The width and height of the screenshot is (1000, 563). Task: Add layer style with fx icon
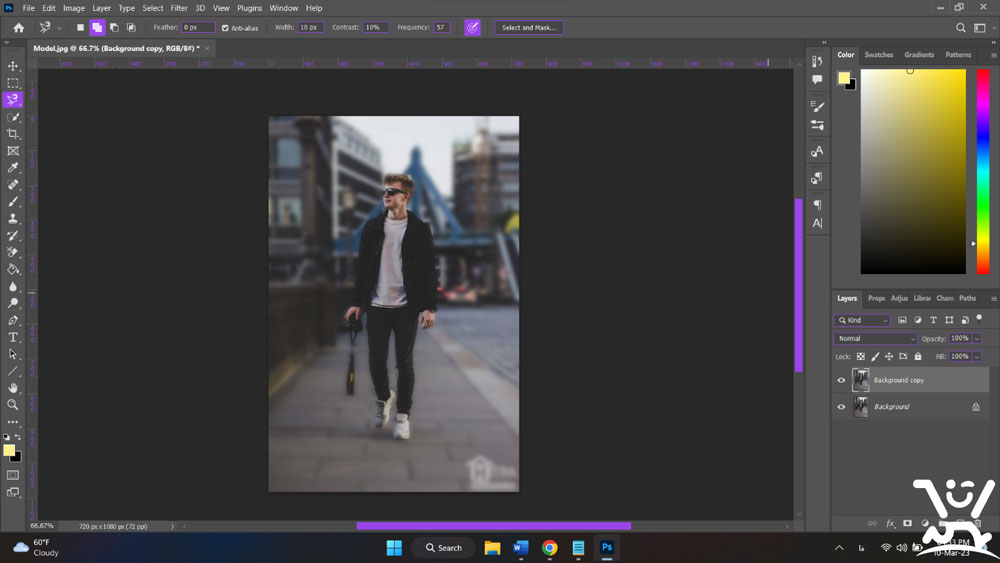(x=890, y=523)
